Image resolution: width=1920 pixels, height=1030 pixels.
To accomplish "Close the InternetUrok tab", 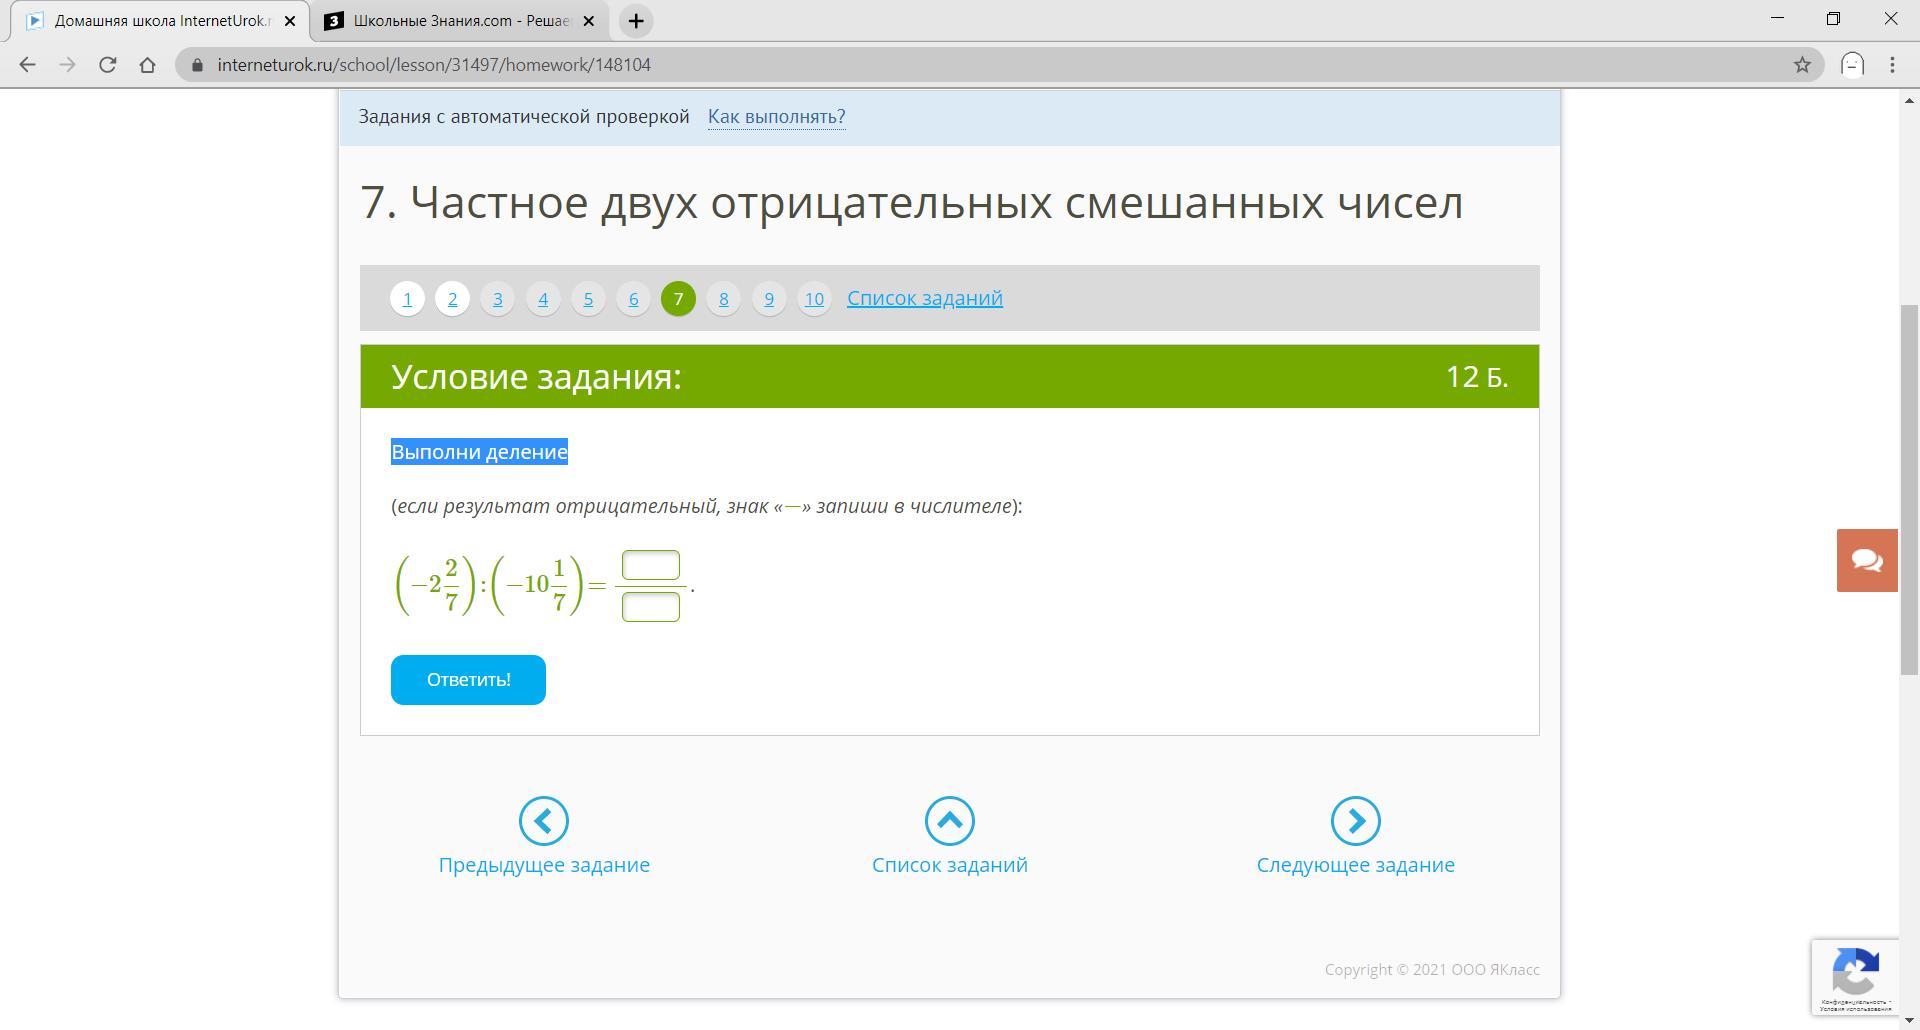I will point(290,21).
